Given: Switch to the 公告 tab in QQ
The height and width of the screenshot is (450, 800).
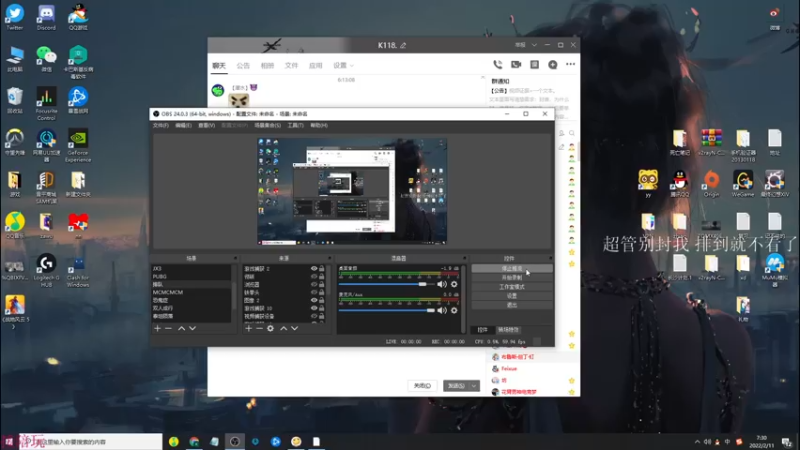Looking at the screenshot, I should tap(243, 65).
